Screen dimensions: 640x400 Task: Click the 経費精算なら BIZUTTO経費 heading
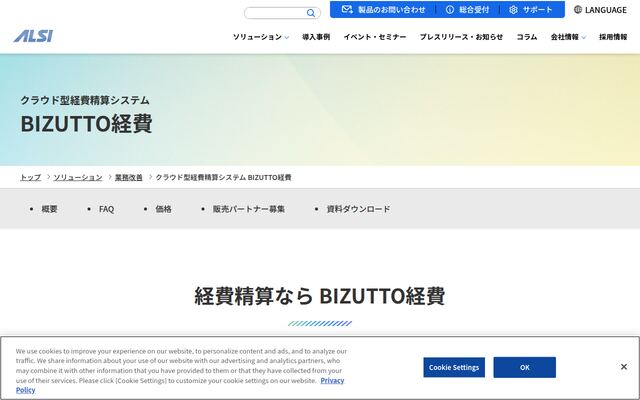point(320,296)
